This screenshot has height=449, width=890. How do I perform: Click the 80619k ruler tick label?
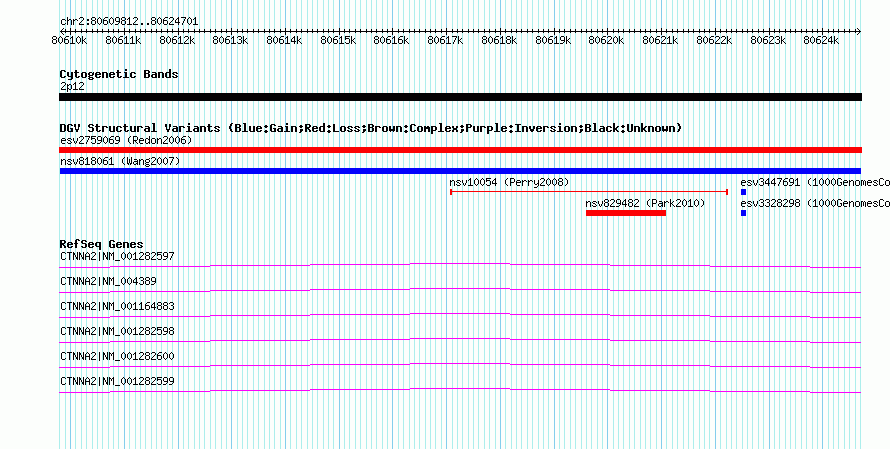[553, 40]
